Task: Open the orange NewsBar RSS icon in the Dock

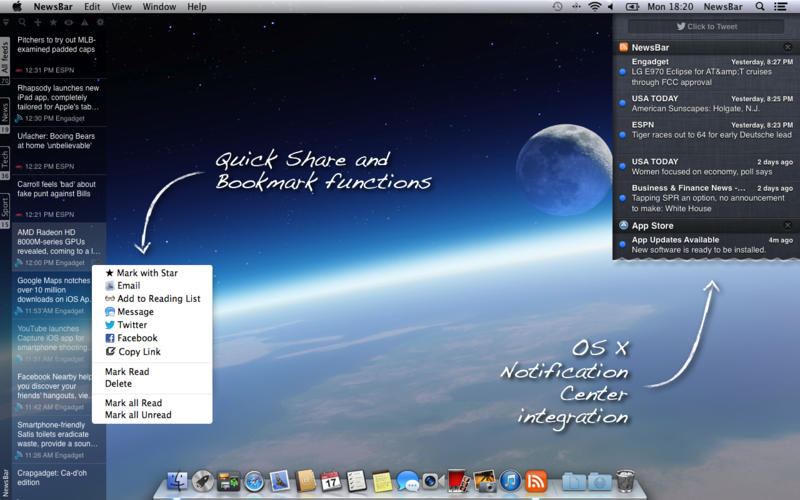Action: click(x=536, y=481)
